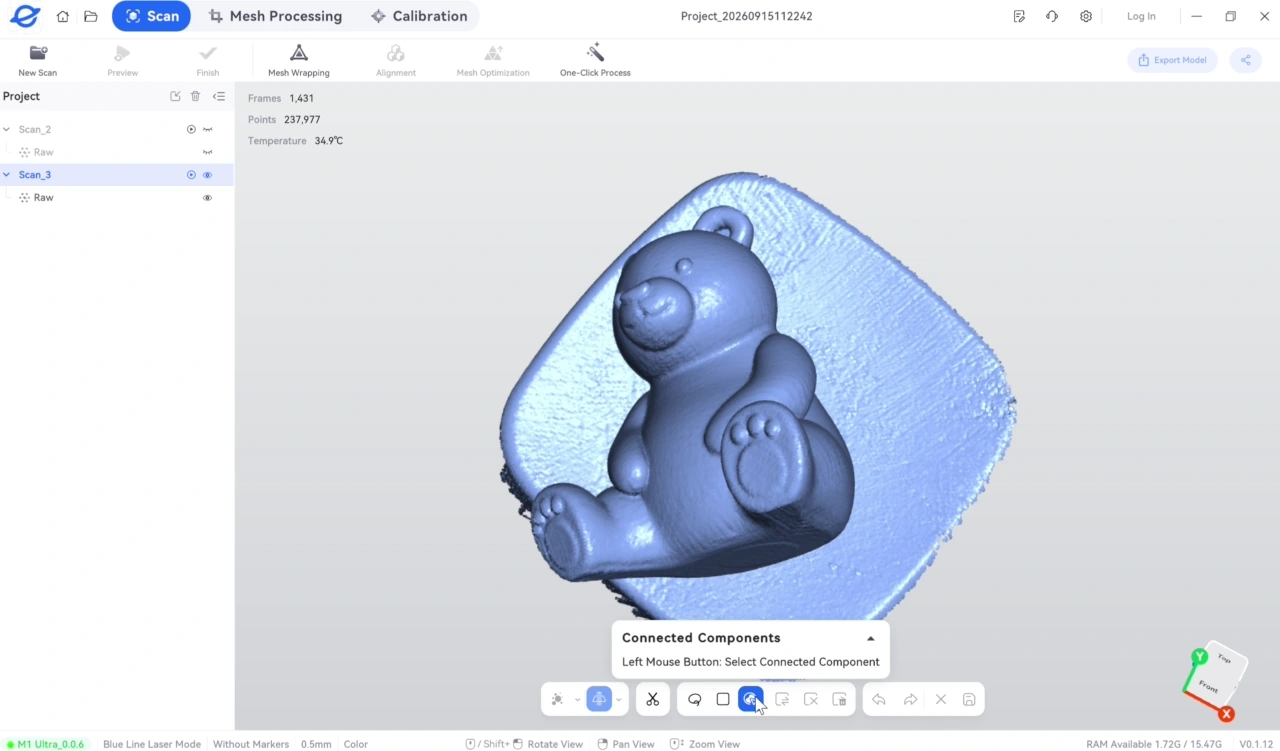Select the rectangle selection tool
1280x751 pixels.
coord(723,699)
